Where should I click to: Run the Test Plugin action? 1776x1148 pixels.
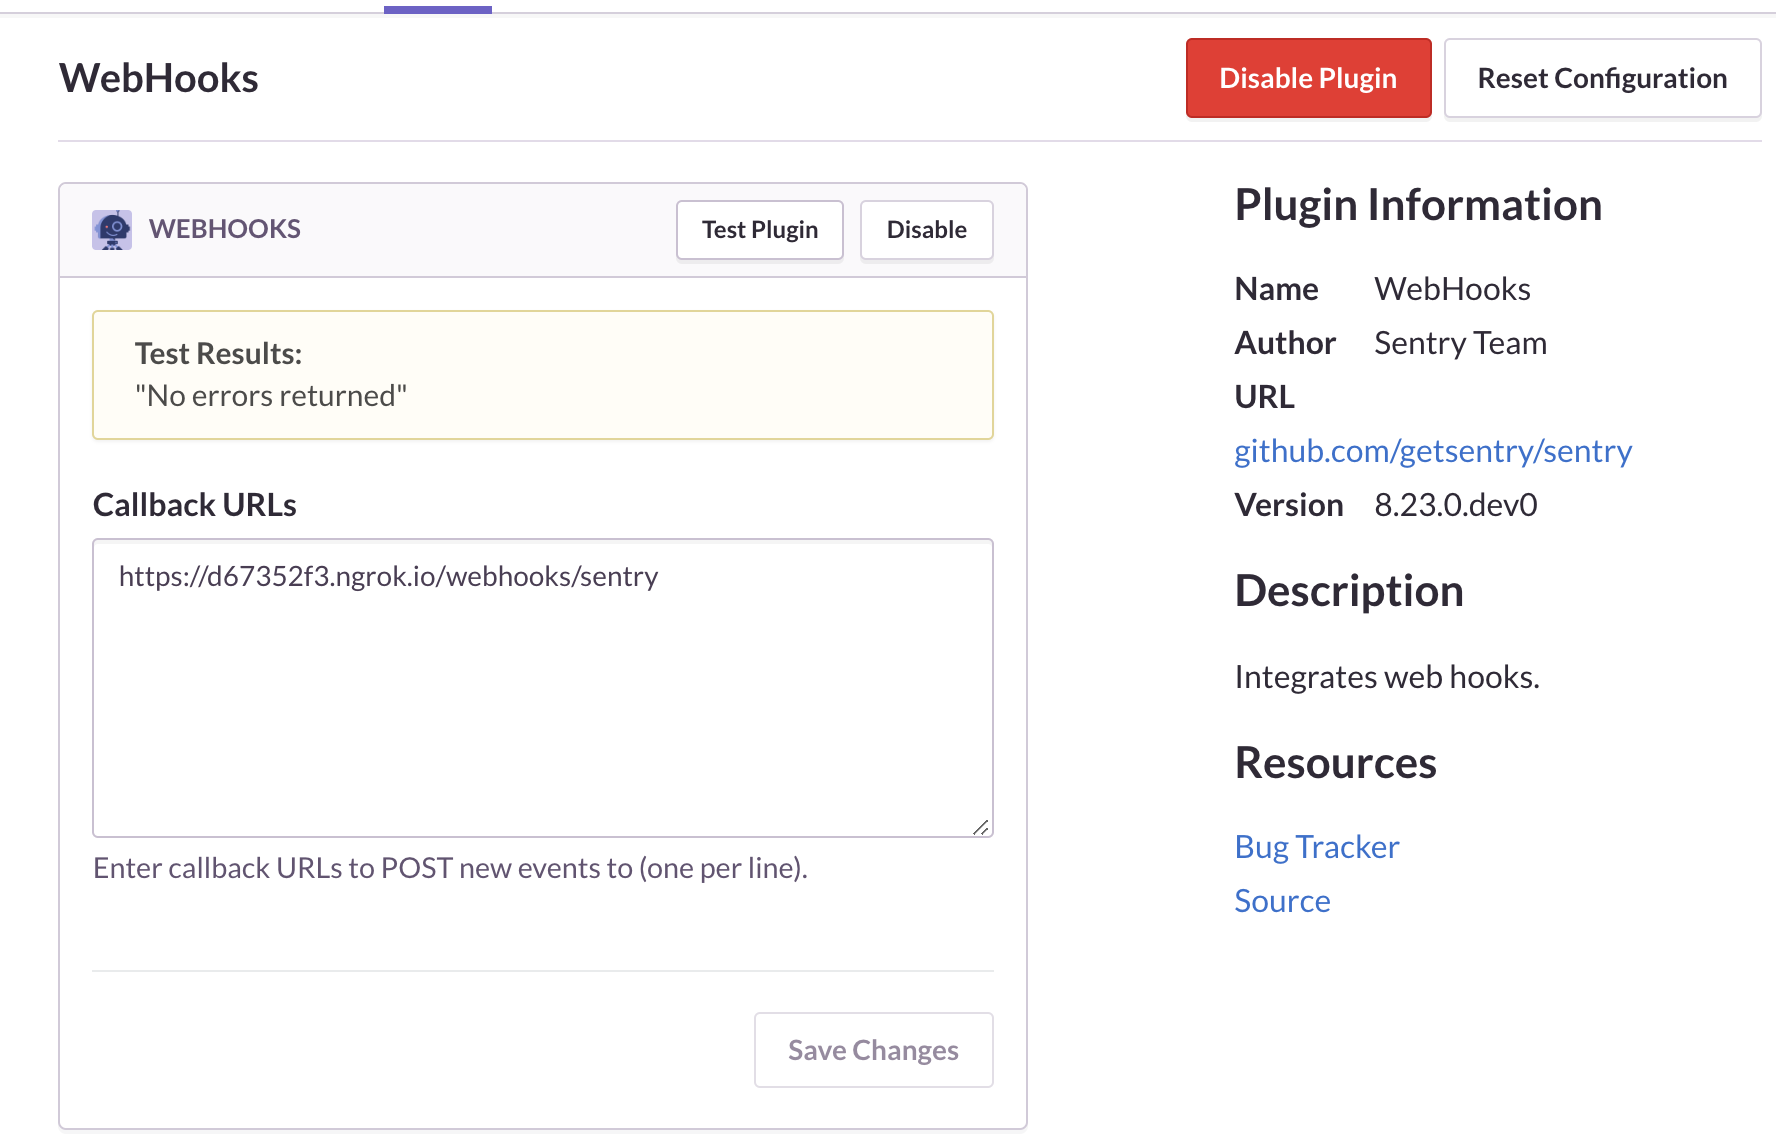[760, 230]
